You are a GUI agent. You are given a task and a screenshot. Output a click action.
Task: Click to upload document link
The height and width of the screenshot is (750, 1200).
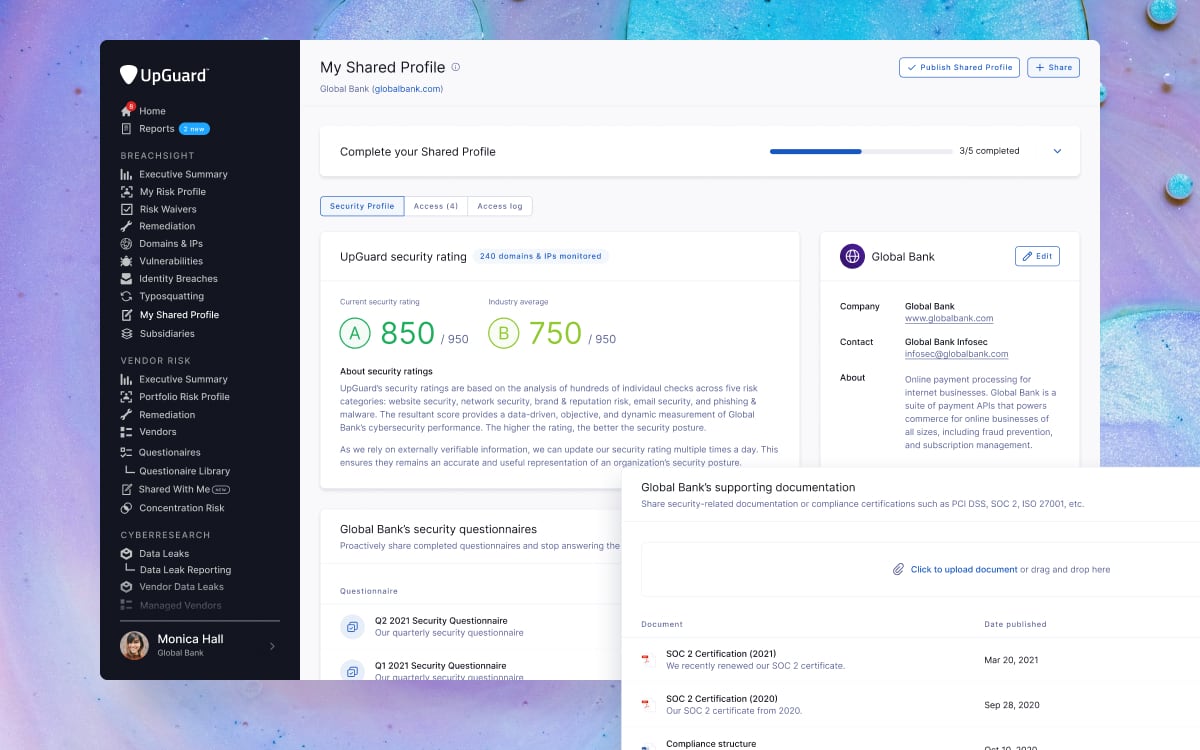tap(964, 569)
